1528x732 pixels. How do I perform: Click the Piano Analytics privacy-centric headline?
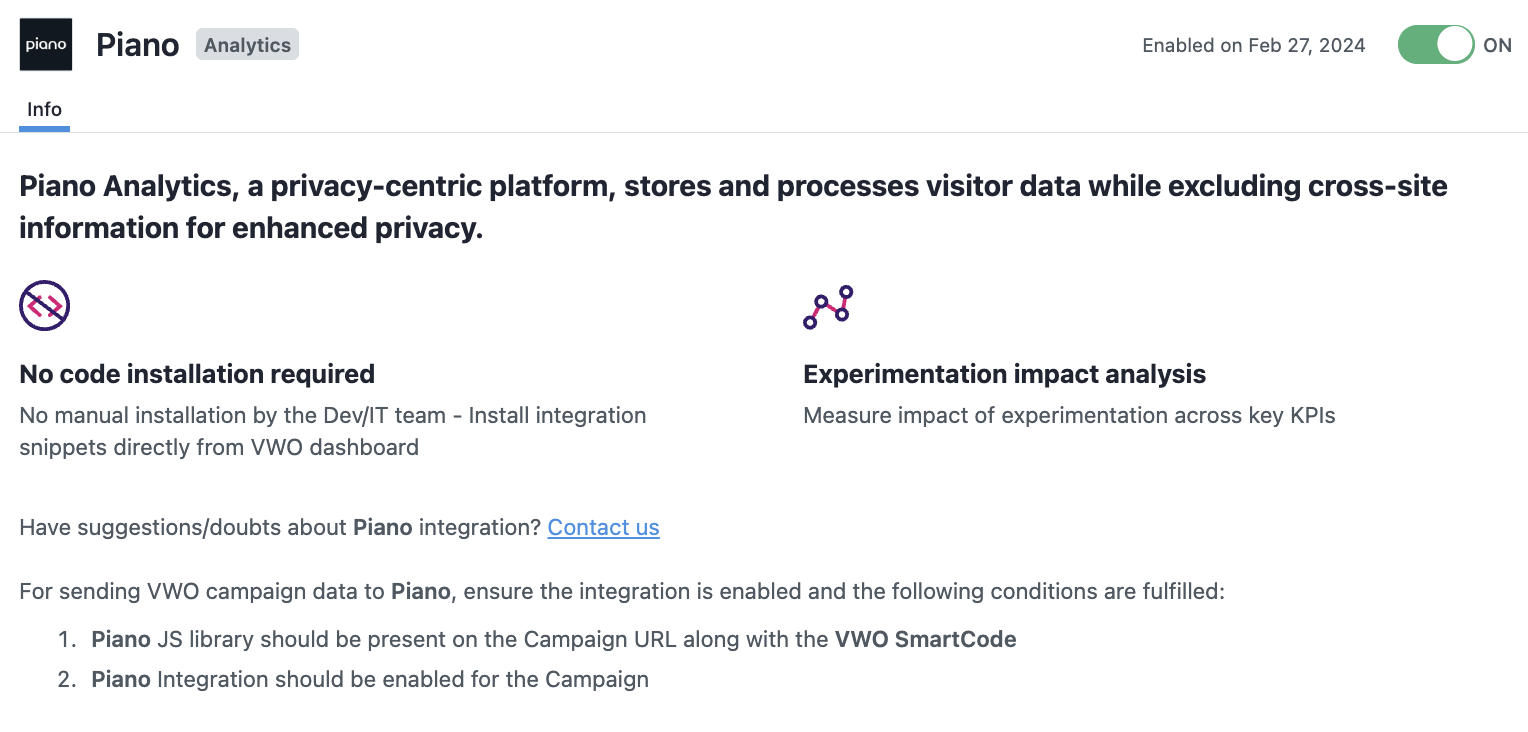pyautogui.click(x=733, y=207)
